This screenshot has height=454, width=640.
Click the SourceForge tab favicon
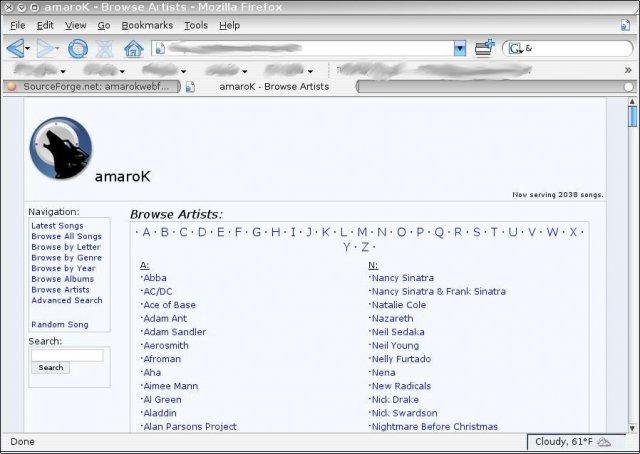[x=12, y=87]
